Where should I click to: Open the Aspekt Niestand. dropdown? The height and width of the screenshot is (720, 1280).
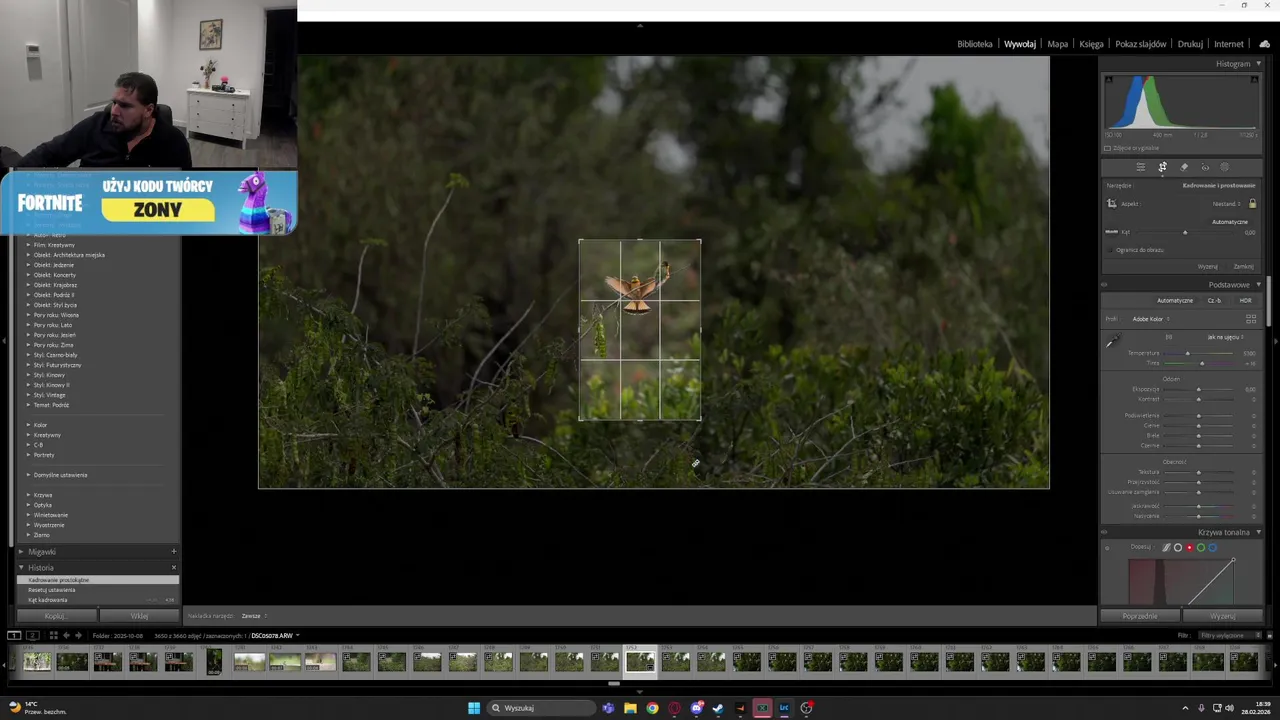point(1228,204)
